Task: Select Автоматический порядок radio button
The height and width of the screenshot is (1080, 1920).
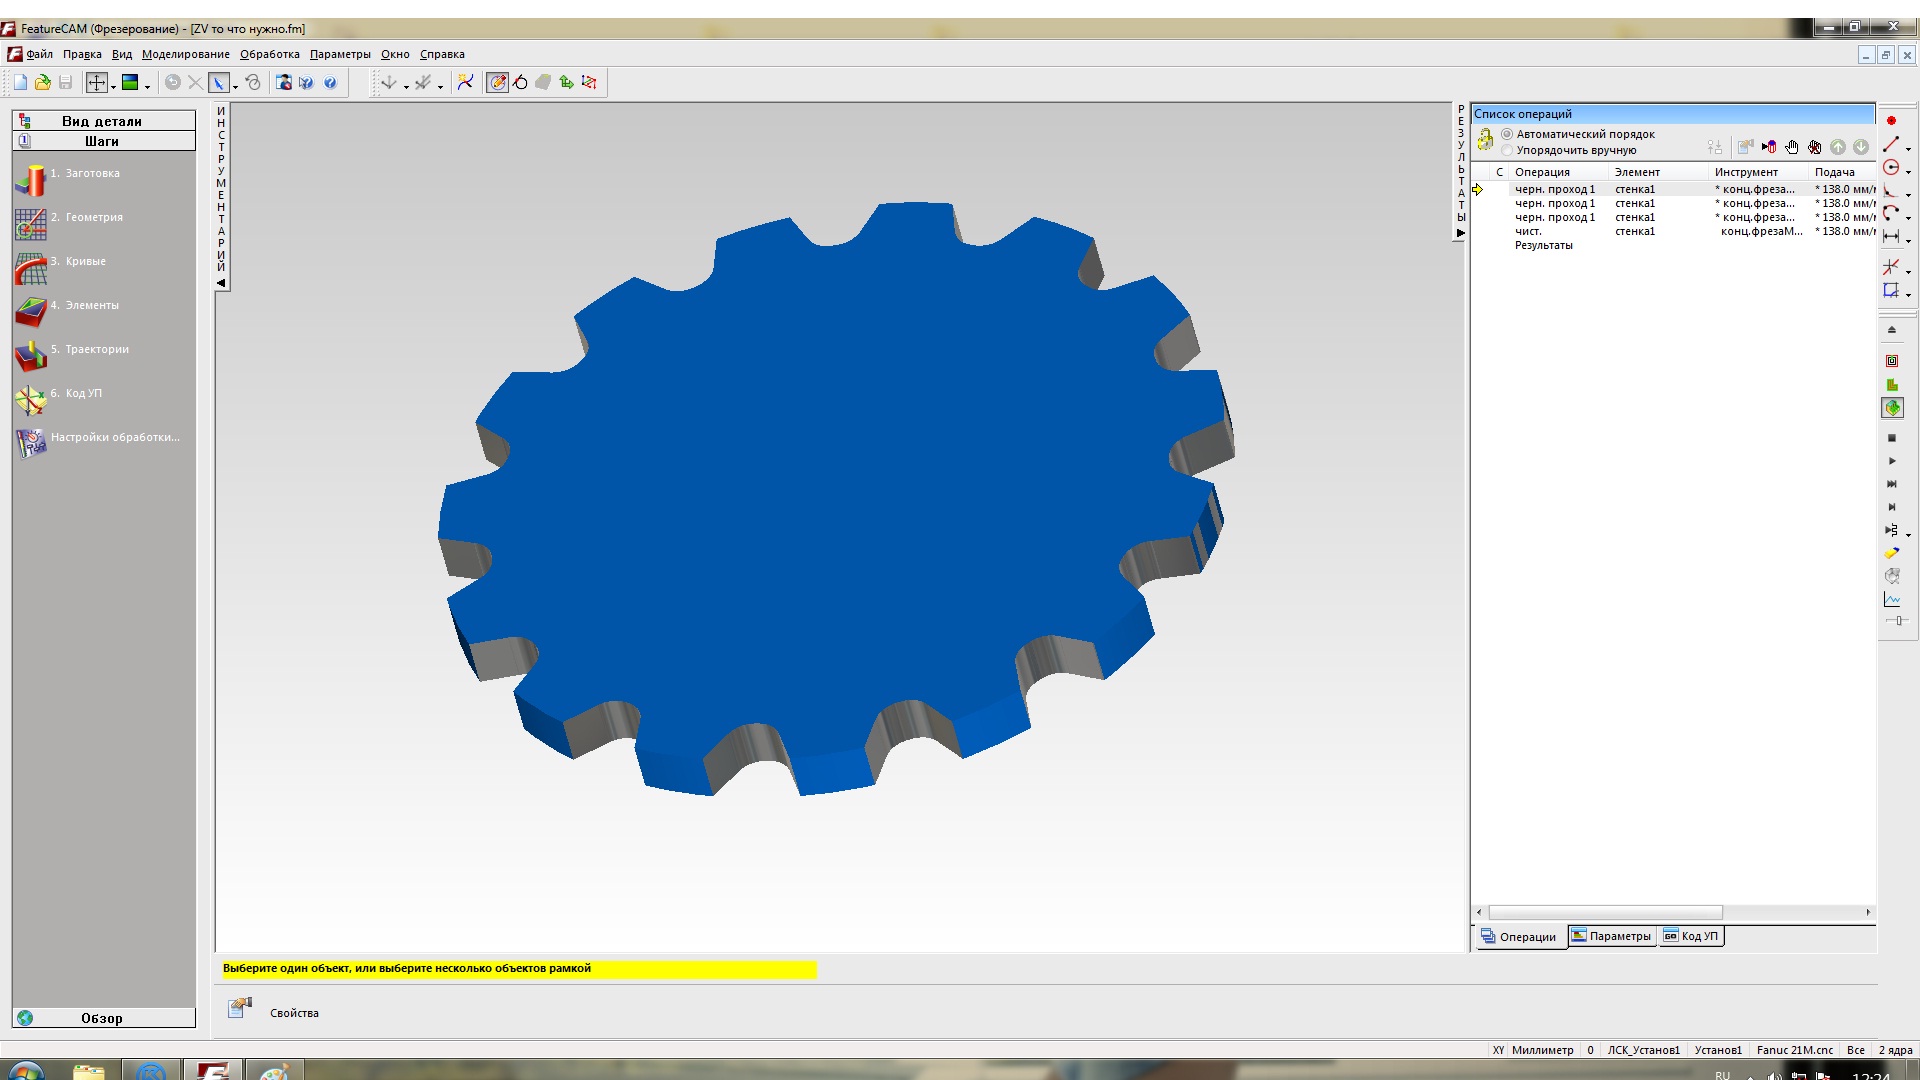Action: pos(1507,134)
